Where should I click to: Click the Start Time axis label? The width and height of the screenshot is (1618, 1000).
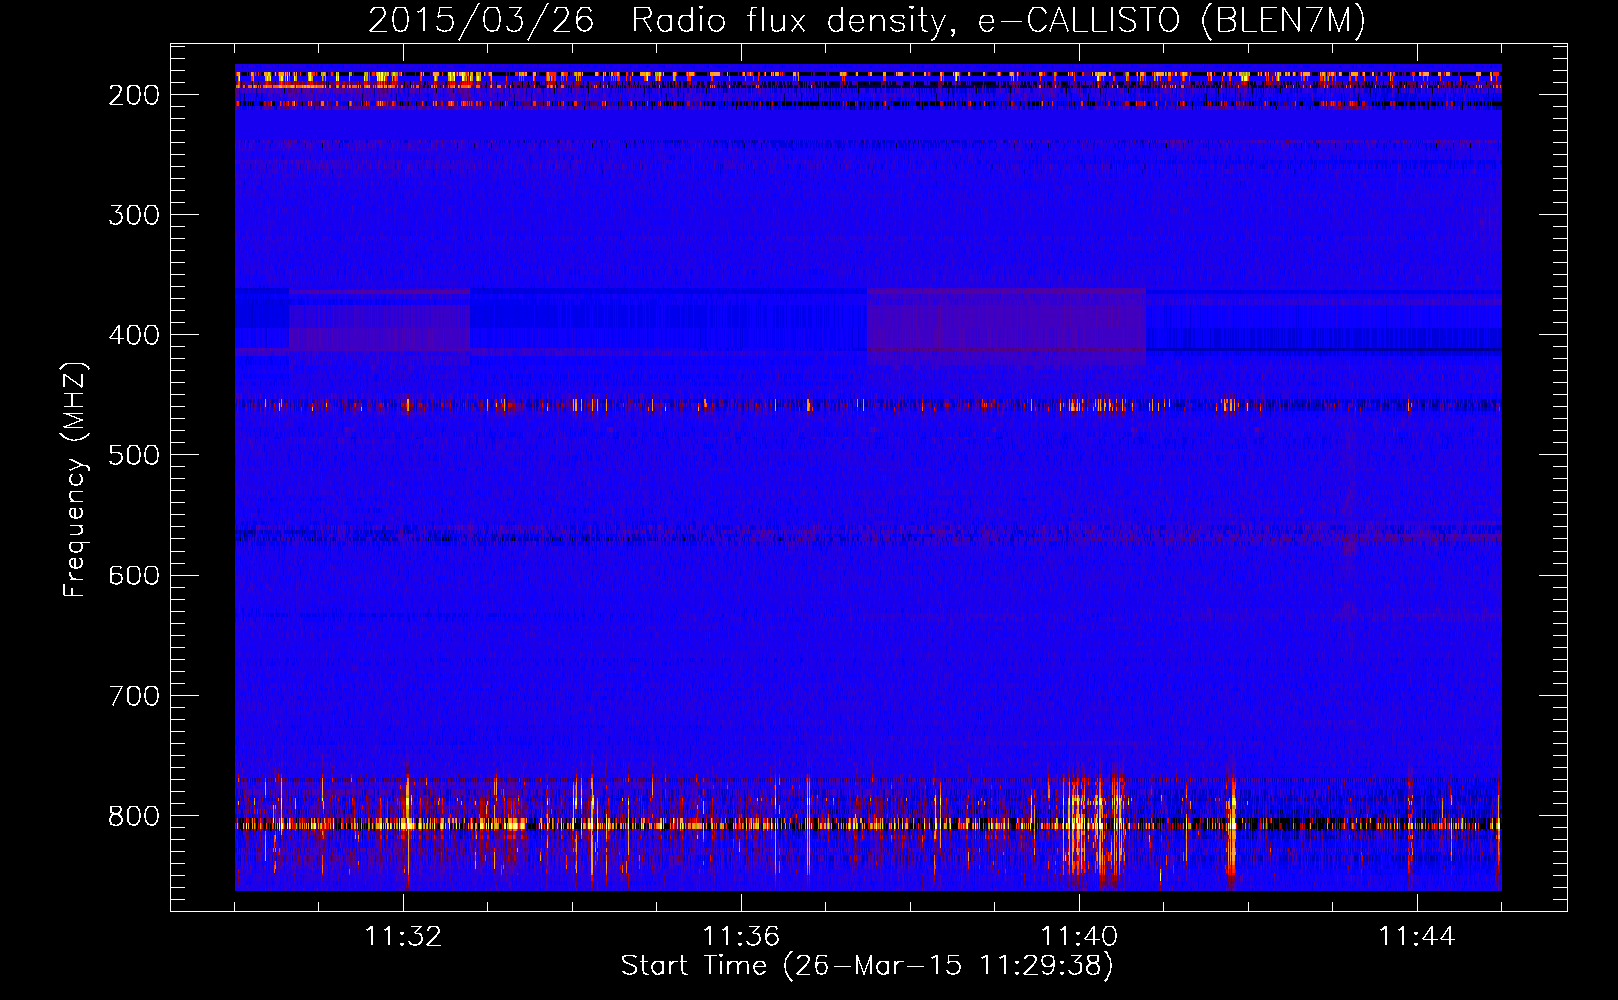[867, 966]
